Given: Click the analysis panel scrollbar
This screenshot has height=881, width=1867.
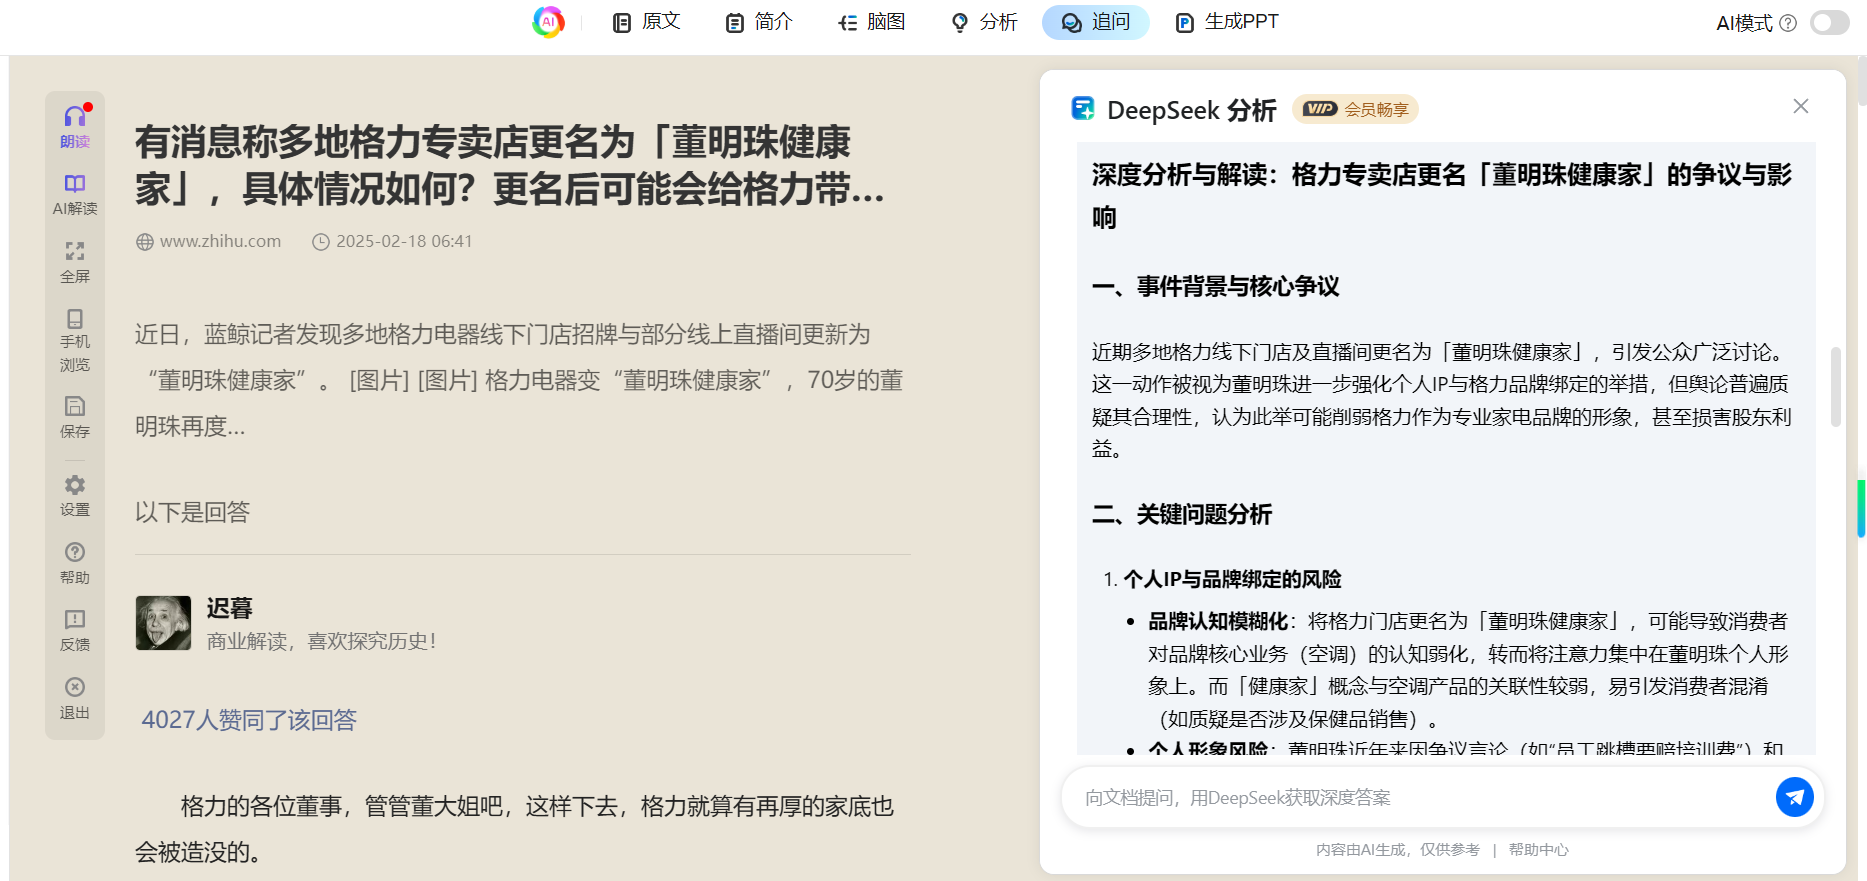Looking at the screenshot, I should pos(1835,387).
